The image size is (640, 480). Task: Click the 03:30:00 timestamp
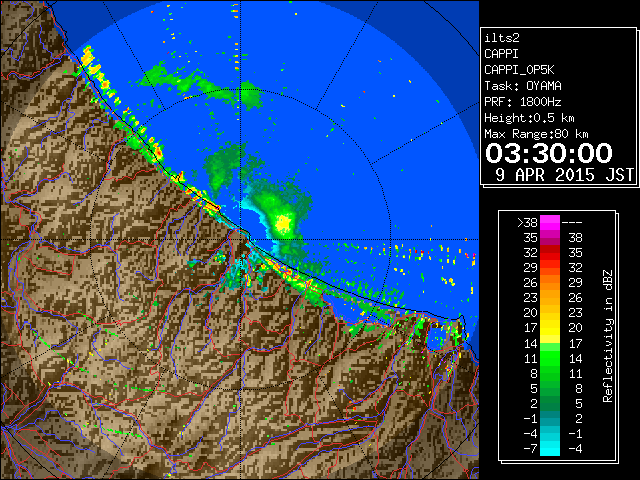pyautogui.click(x=549, y=153)
